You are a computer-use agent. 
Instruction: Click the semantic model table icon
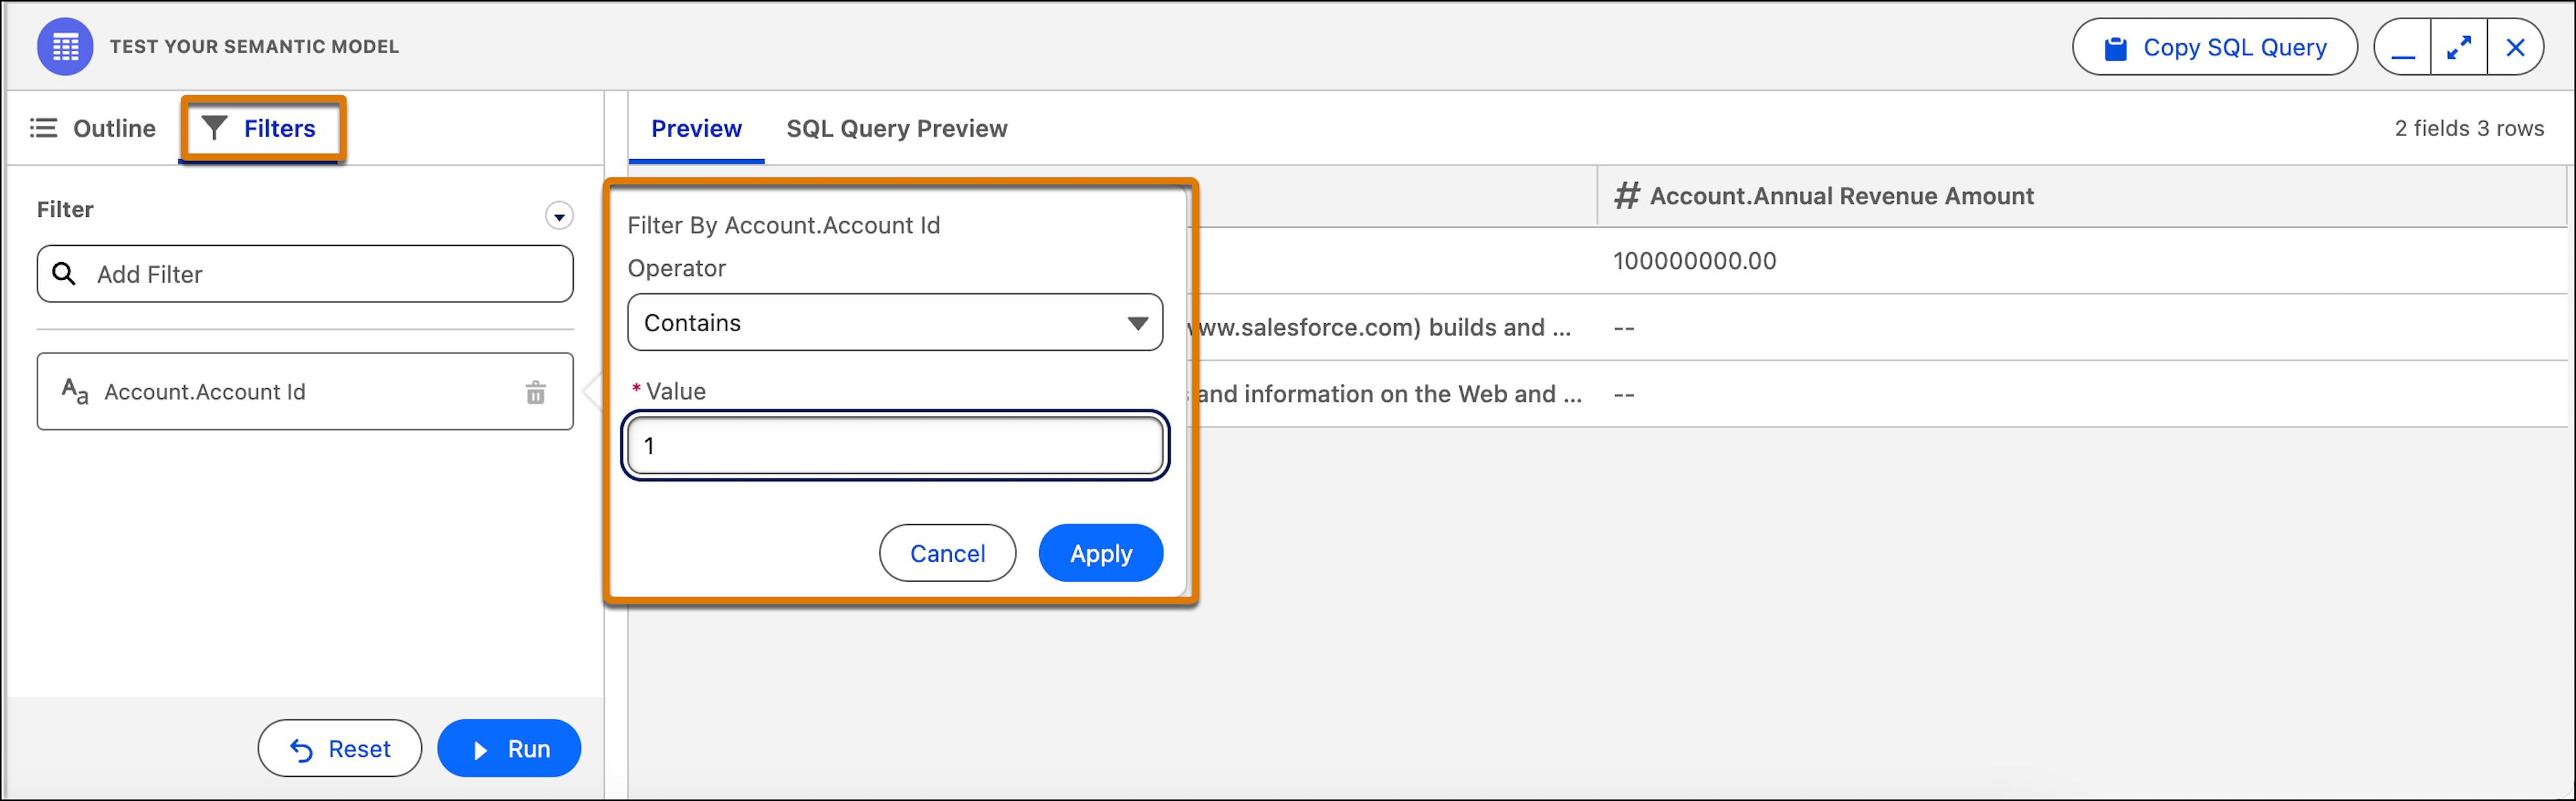click(x=65, y=46)
